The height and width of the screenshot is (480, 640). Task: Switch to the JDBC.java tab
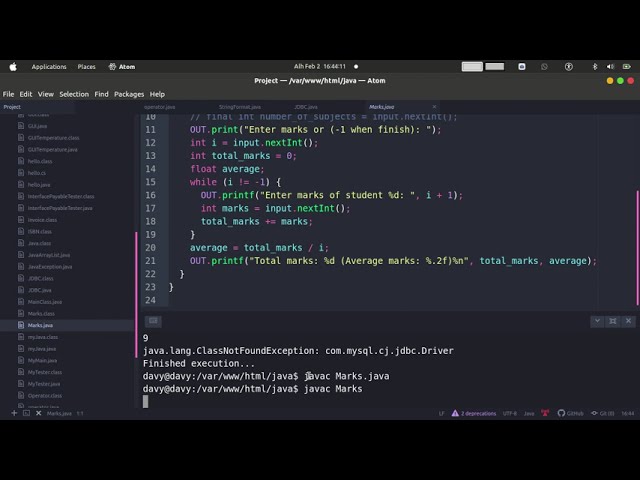tap(306, 107)
